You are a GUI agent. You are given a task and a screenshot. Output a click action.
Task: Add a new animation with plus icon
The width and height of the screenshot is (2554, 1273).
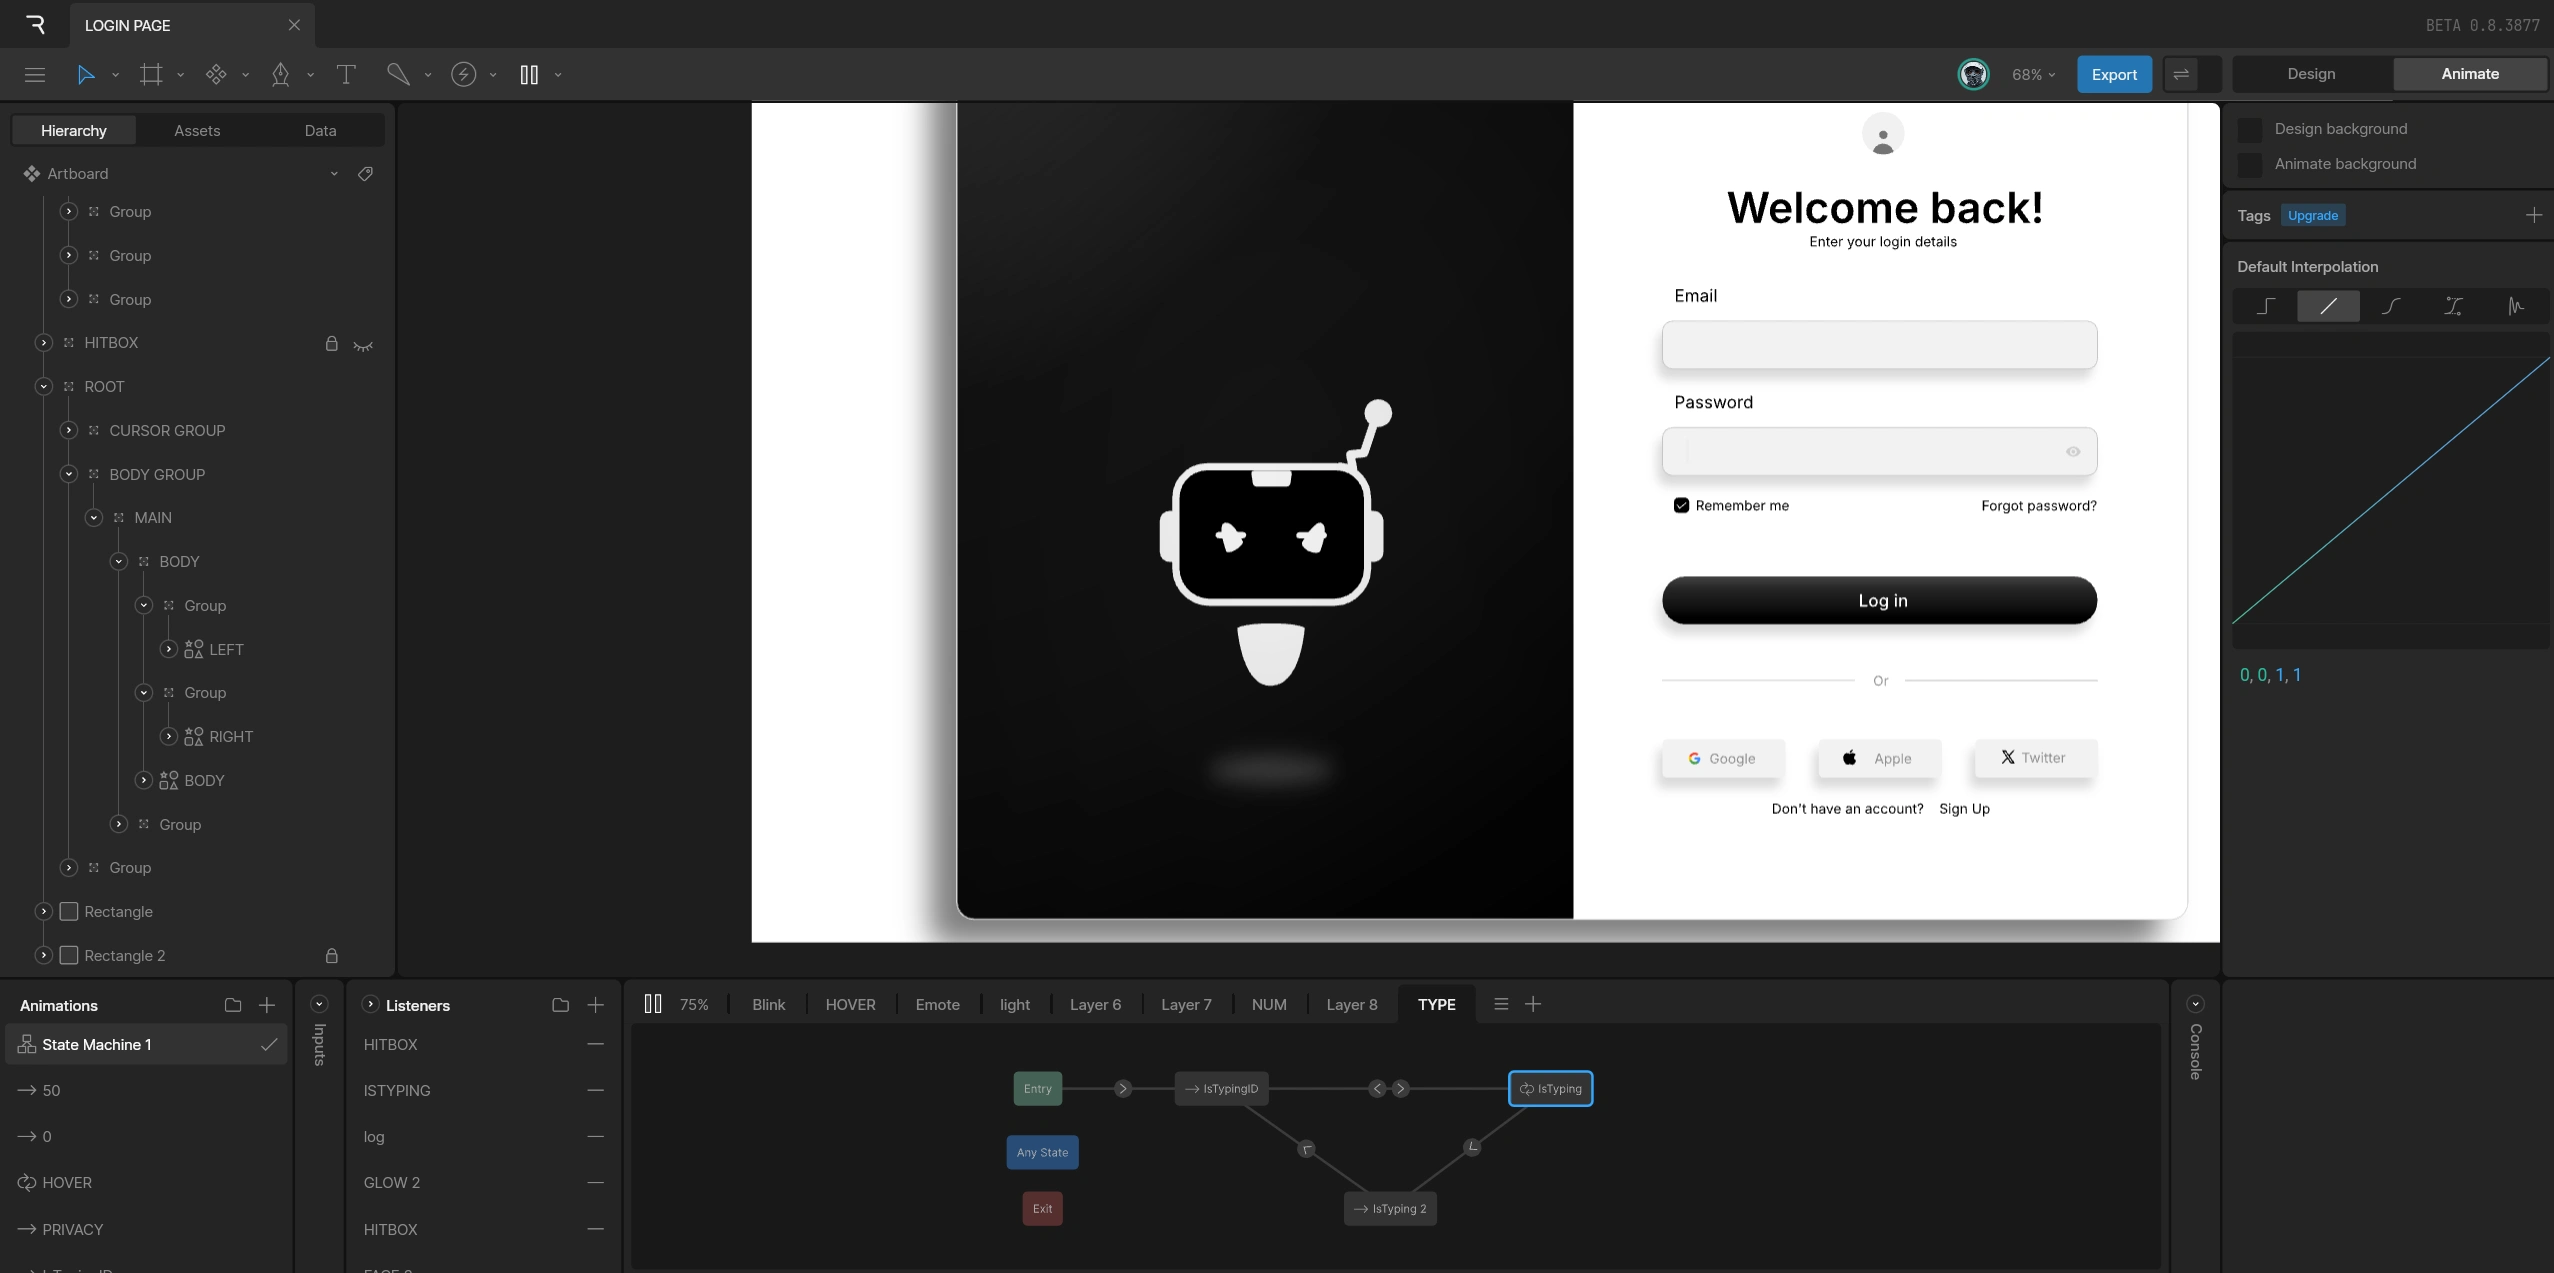click(267, 1005)
